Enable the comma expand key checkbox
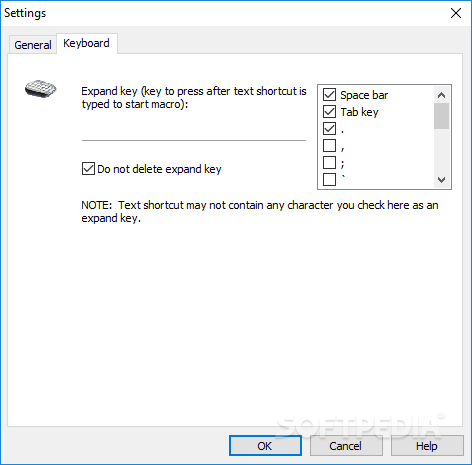472x465 pixels. 329,146
